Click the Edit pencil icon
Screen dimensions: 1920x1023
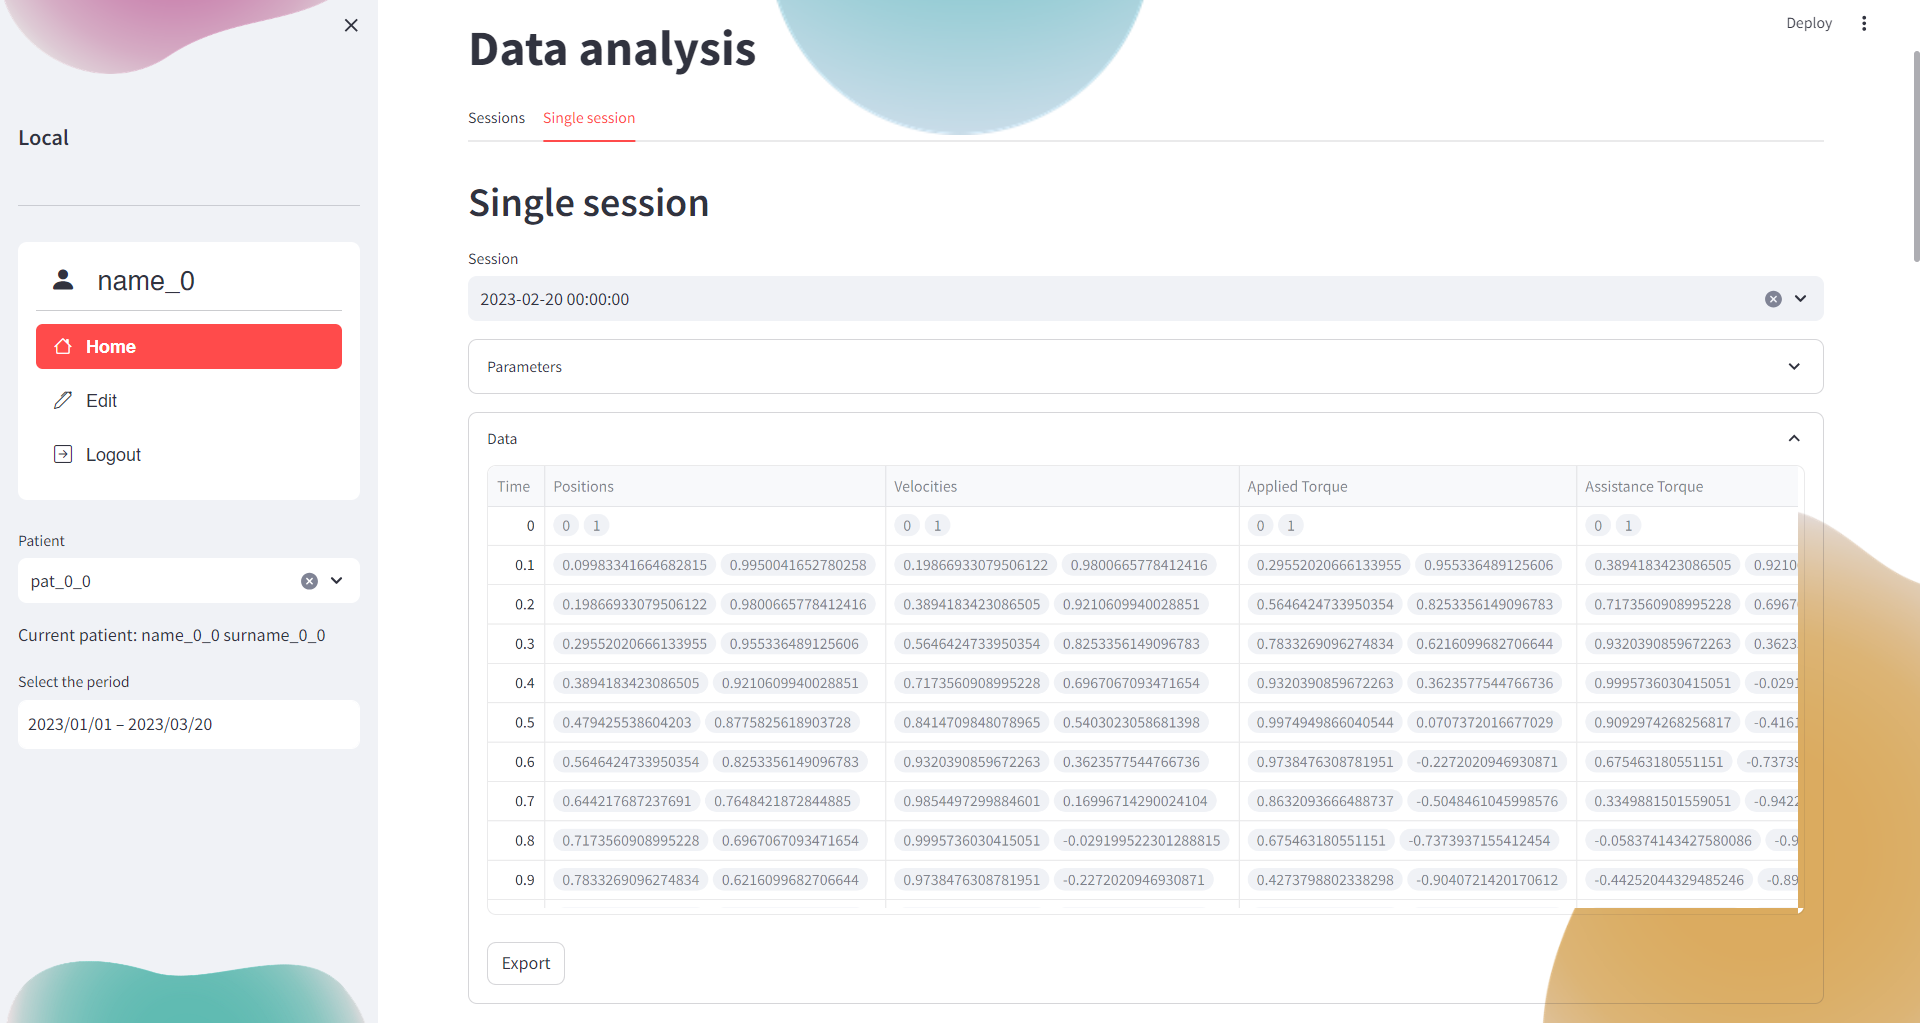point(63,400)
